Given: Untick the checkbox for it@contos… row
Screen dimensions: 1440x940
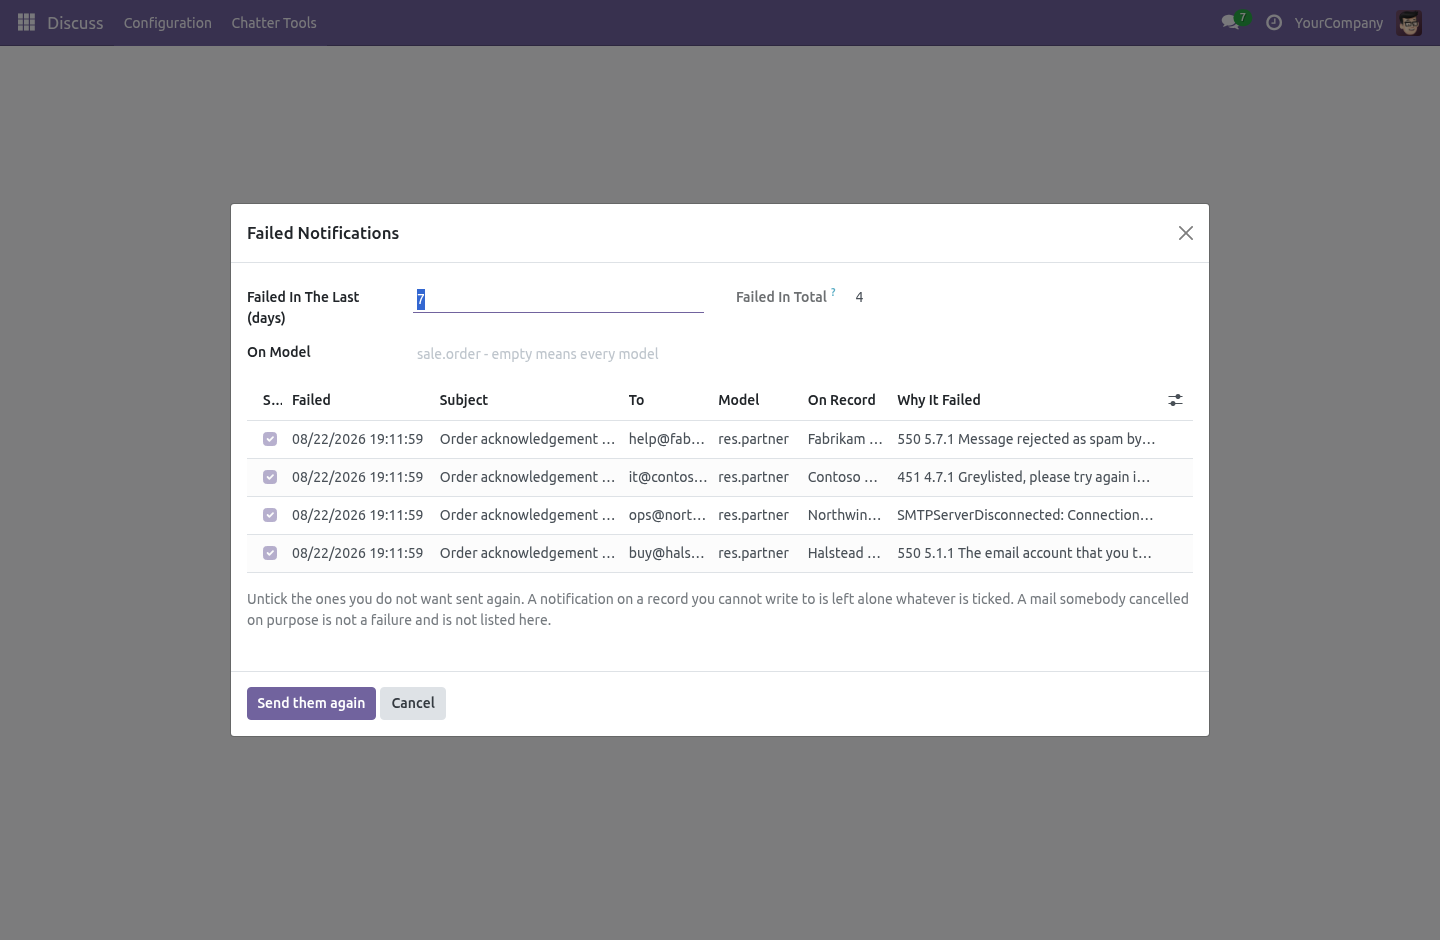Looking at the screenshot, I should click(270, 477).
